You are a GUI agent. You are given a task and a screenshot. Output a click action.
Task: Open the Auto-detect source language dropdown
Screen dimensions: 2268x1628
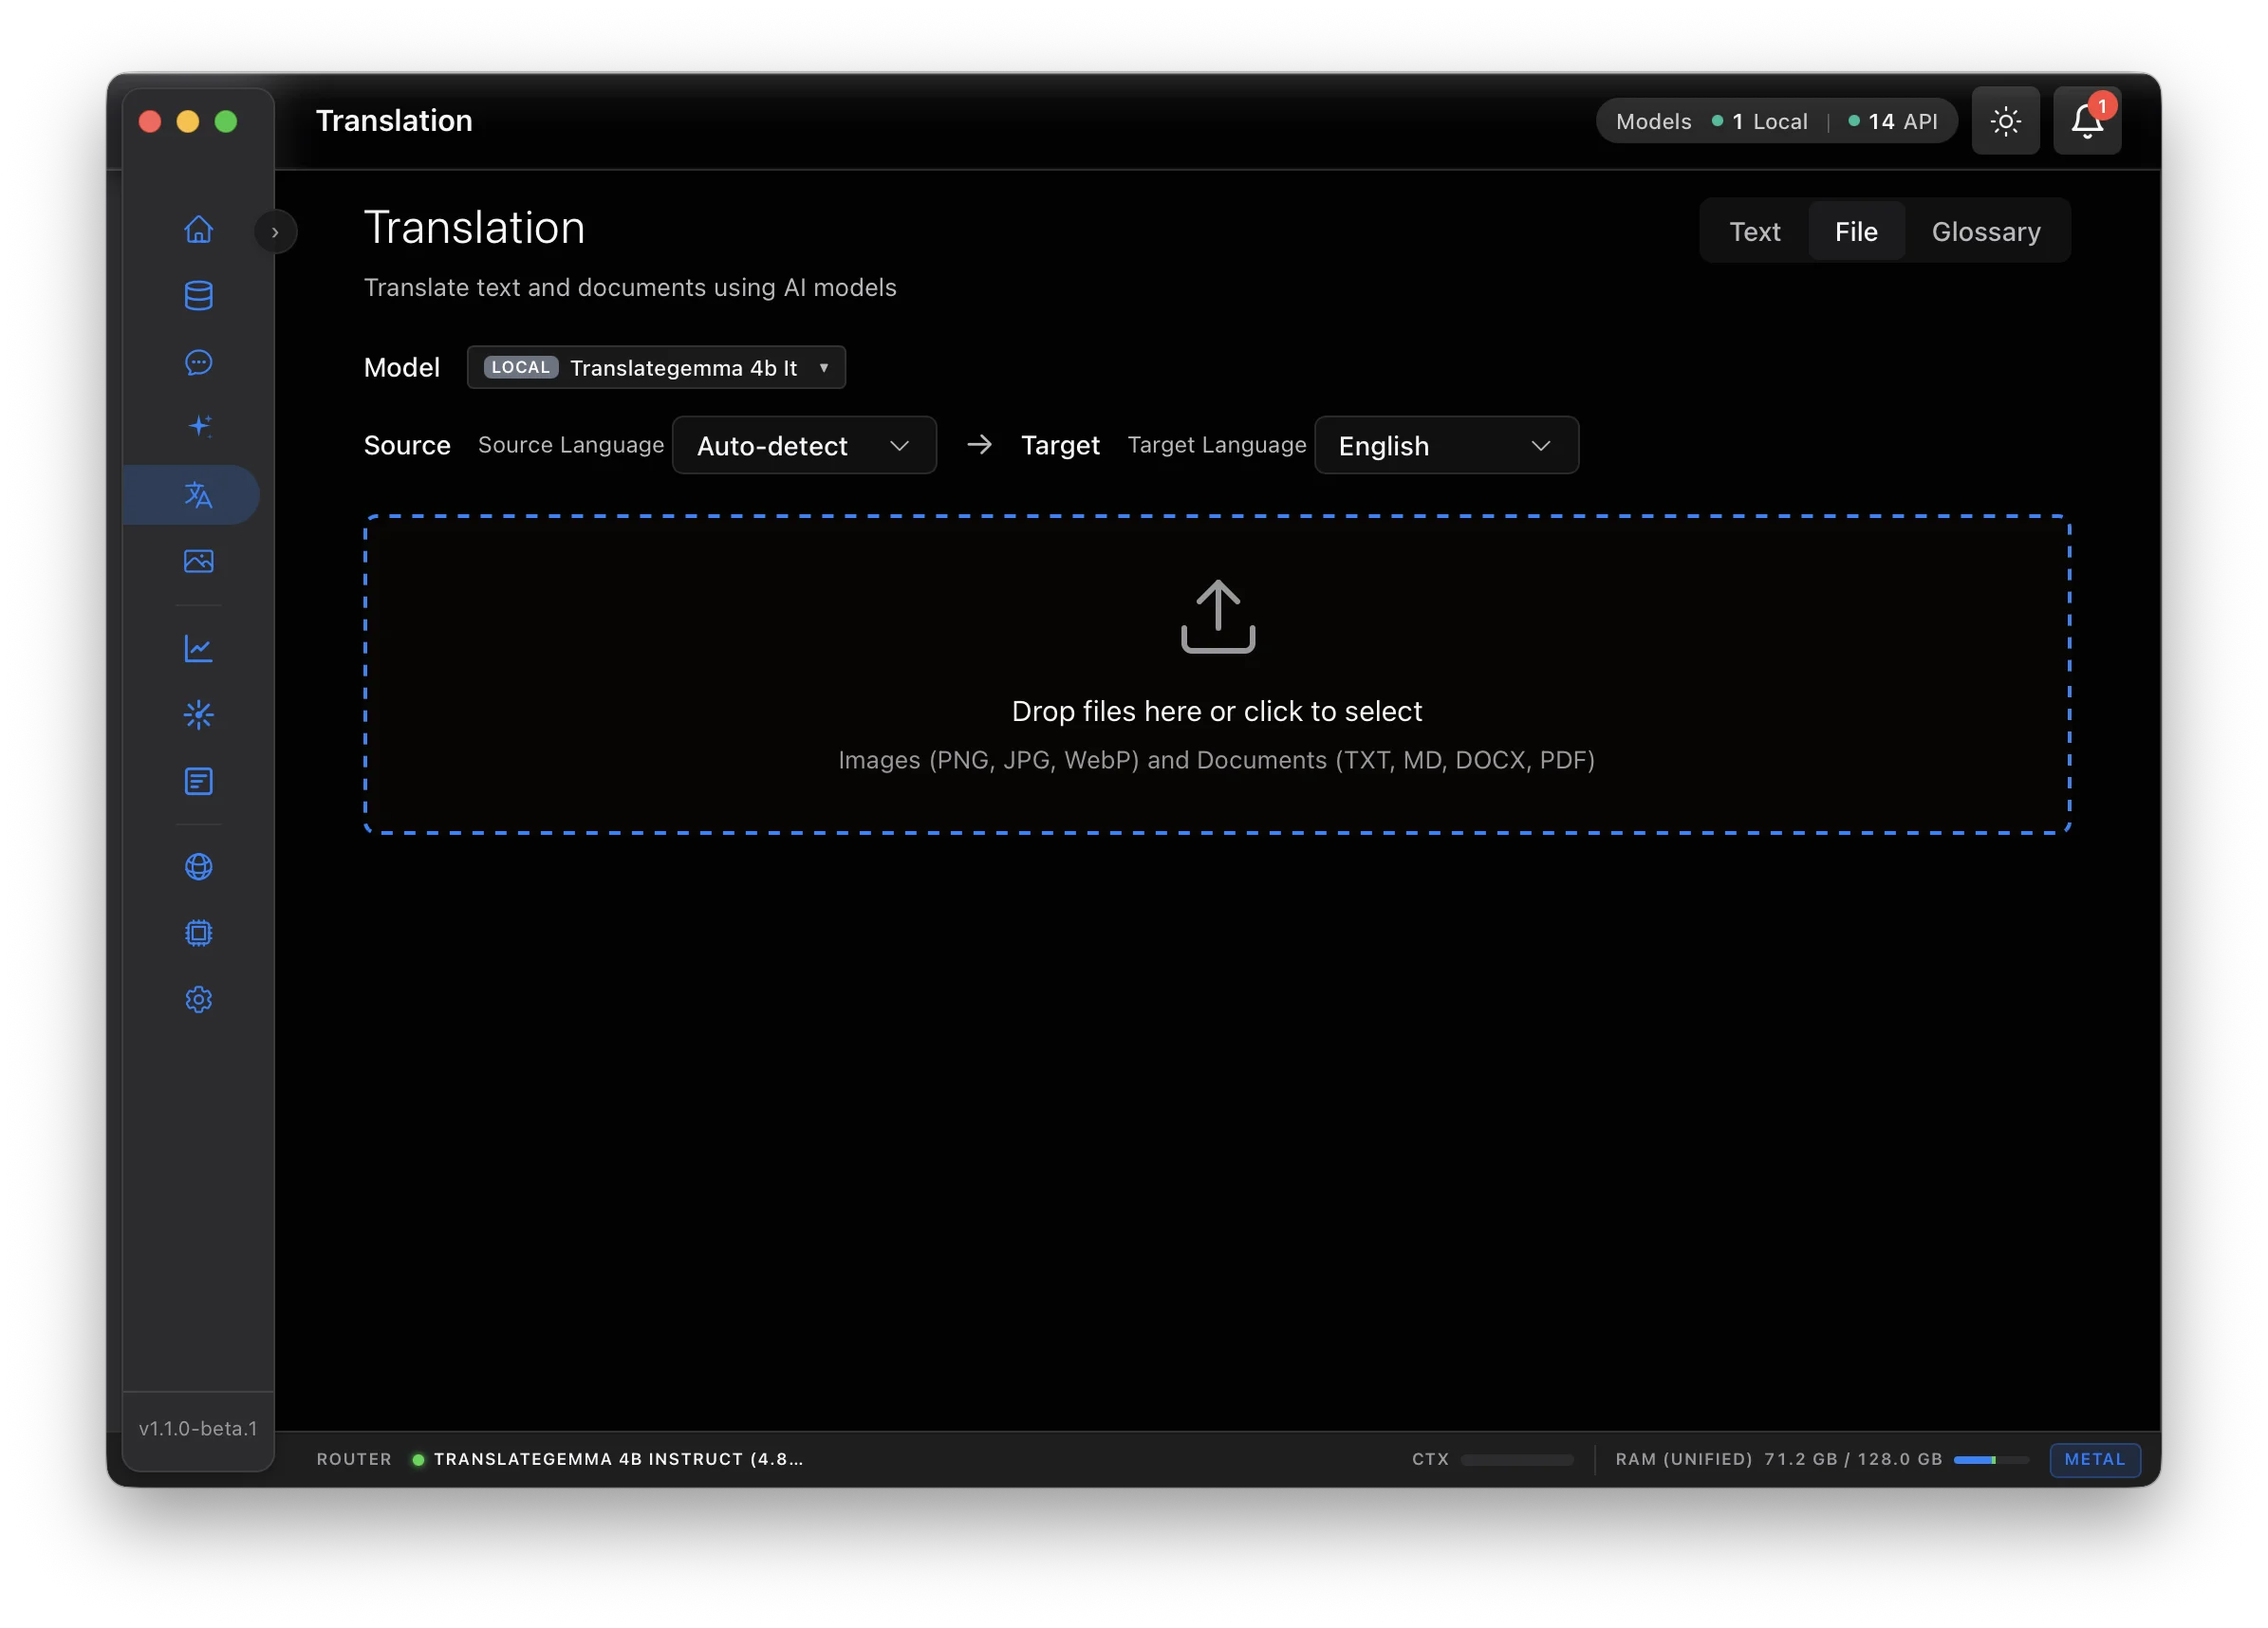pos(803,446)
